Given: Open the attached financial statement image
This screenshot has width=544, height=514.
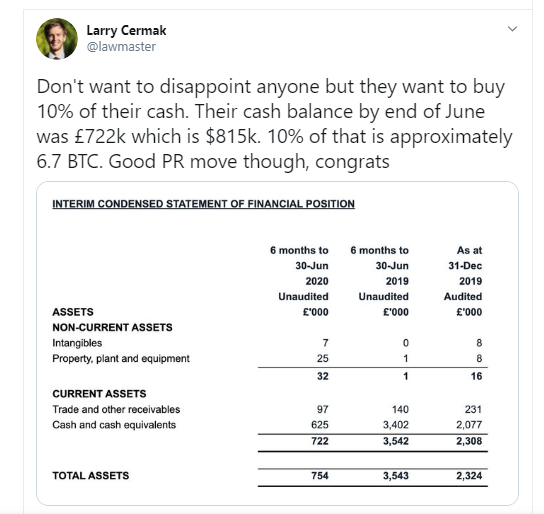Looking at the screenshot, I should [277, 343].
